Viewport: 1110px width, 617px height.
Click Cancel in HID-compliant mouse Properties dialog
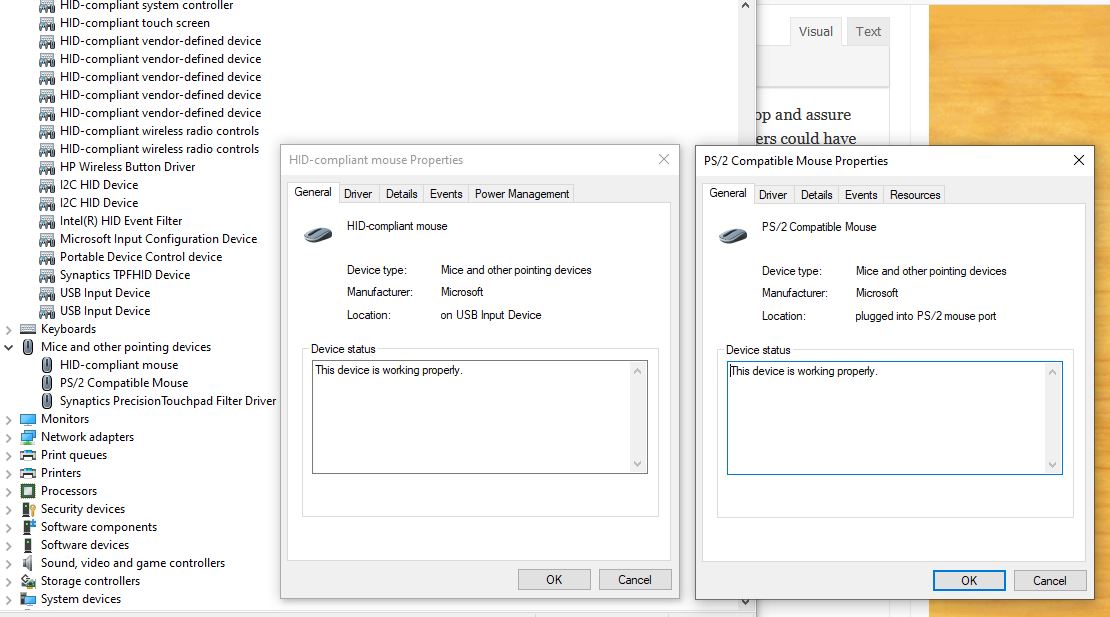(x=634, y=579)
